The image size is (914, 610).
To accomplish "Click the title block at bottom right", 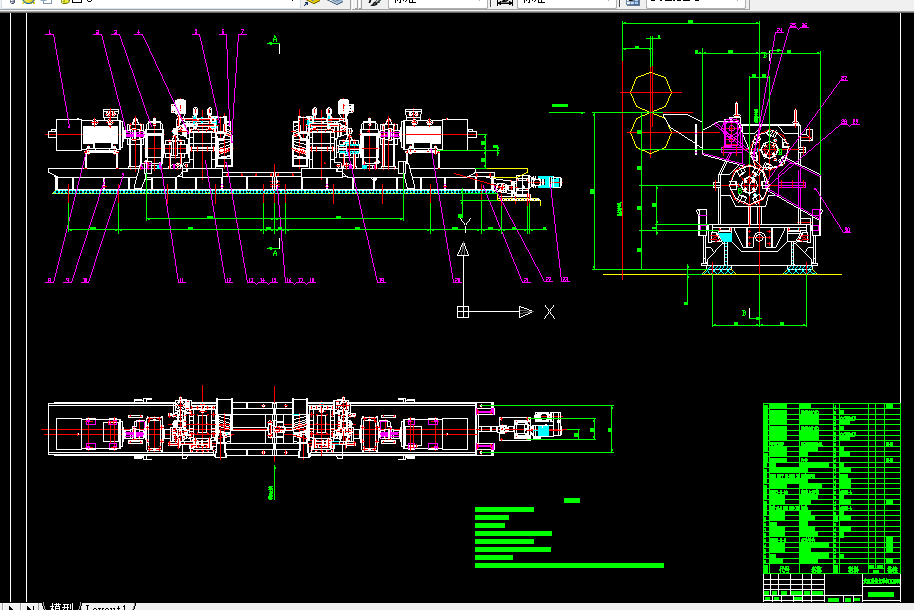I will (831, 588).
